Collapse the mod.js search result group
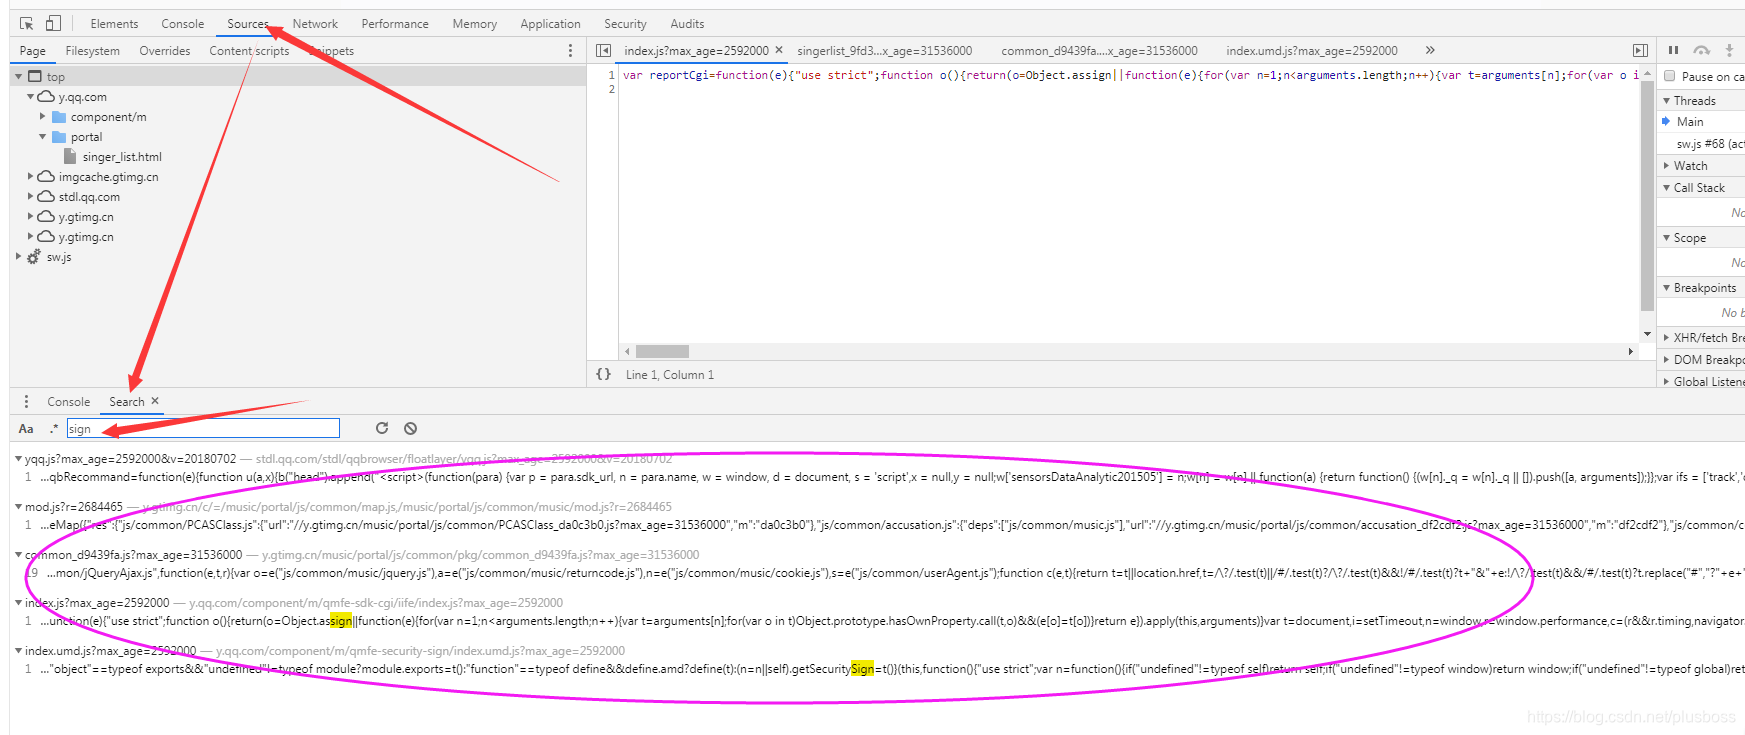Screen dimensions: 1745x735 pyautogui.click(x=18, y=507)
